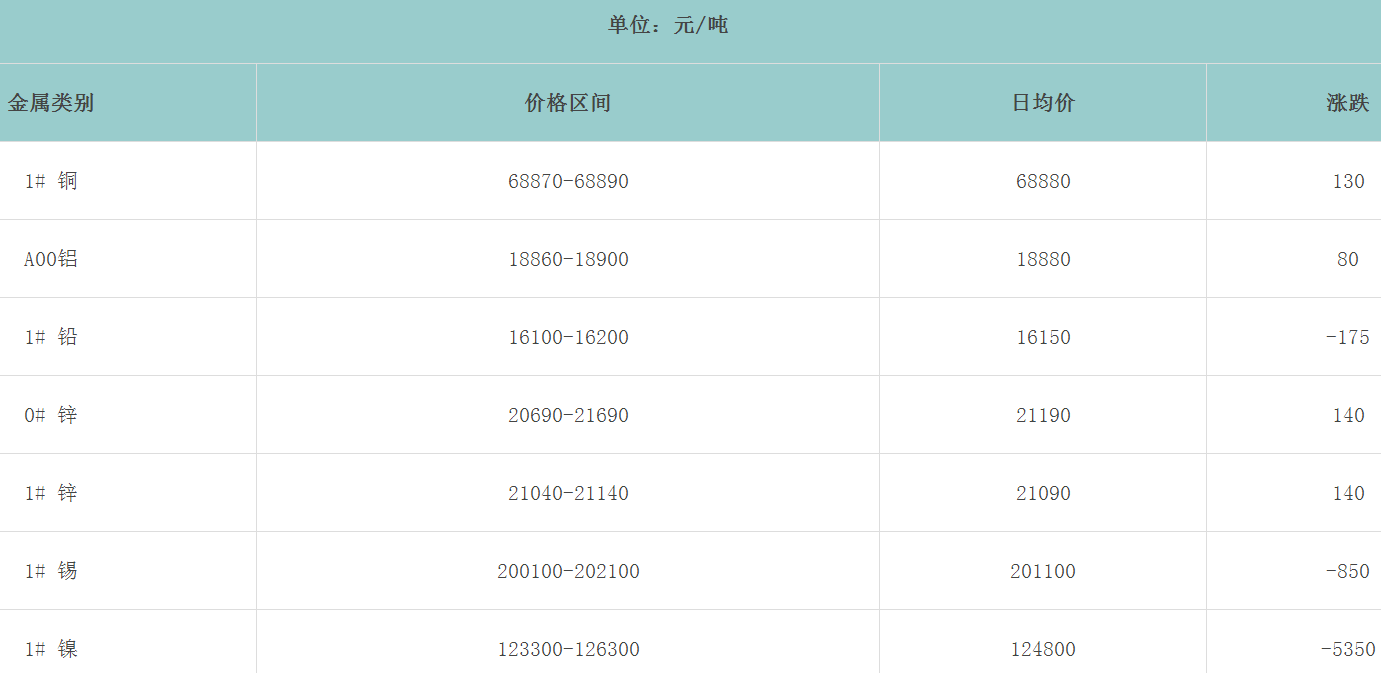This screenshot has height=673, width=1381.
Task: Click the daily average price 16150
Action: tap(1043, 337)
